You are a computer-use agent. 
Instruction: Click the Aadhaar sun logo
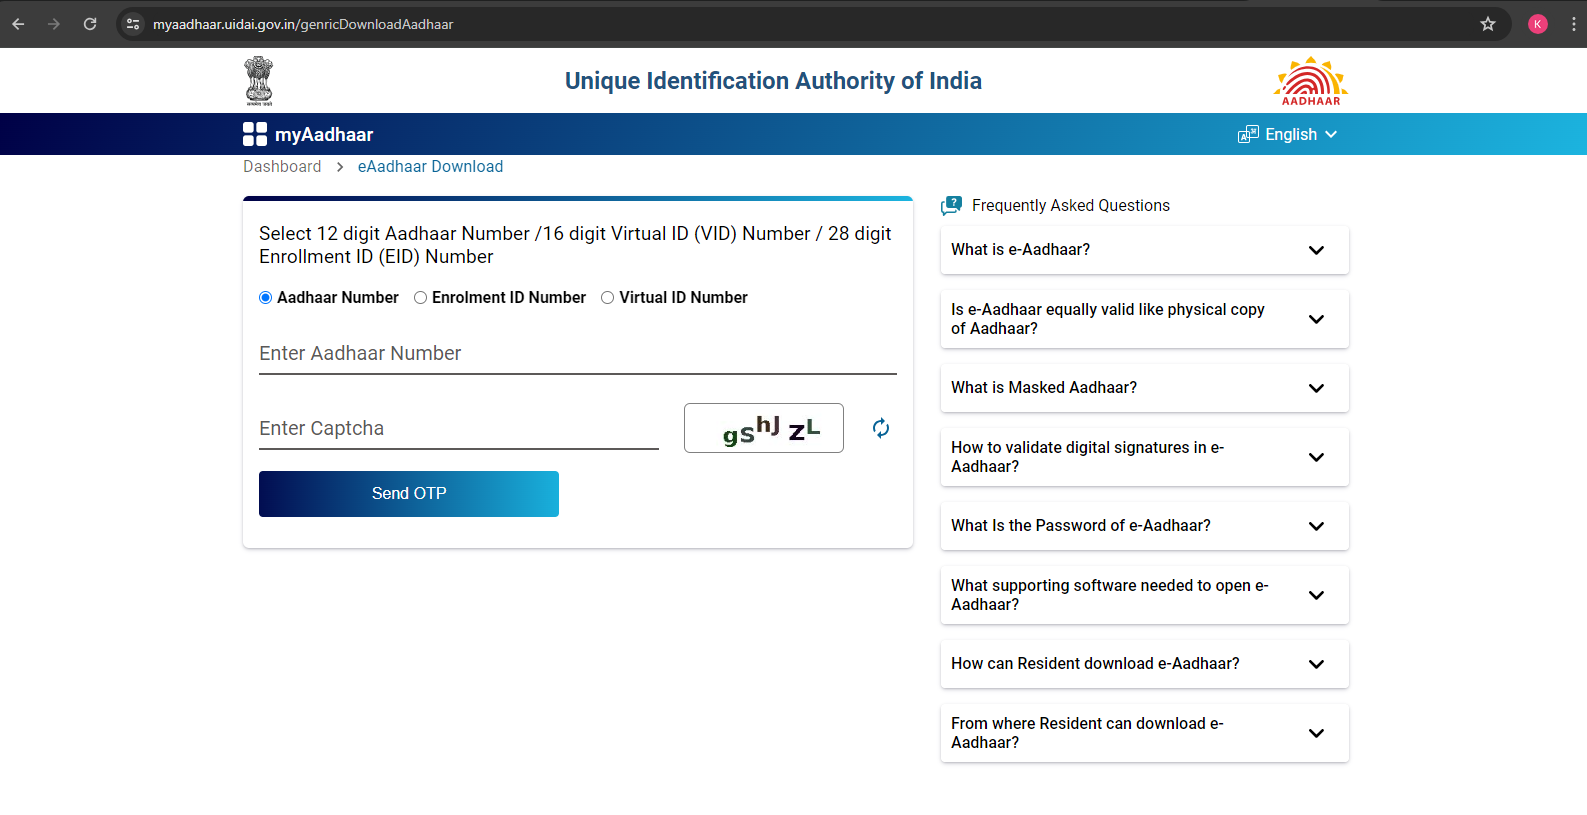tap(1310, 81)
